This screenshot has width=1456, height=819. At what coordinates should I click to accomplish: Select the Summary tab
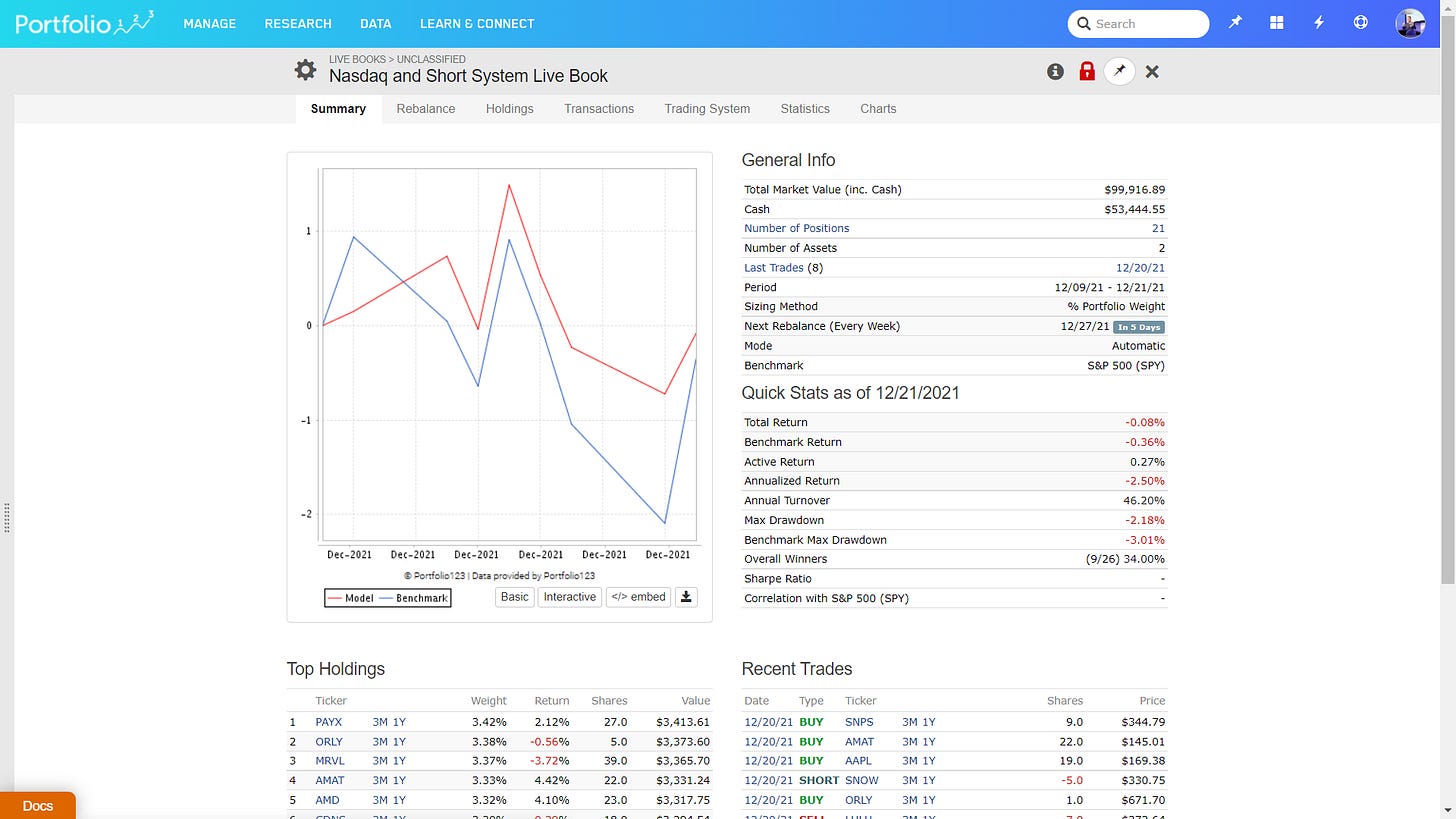coord(338,109)
